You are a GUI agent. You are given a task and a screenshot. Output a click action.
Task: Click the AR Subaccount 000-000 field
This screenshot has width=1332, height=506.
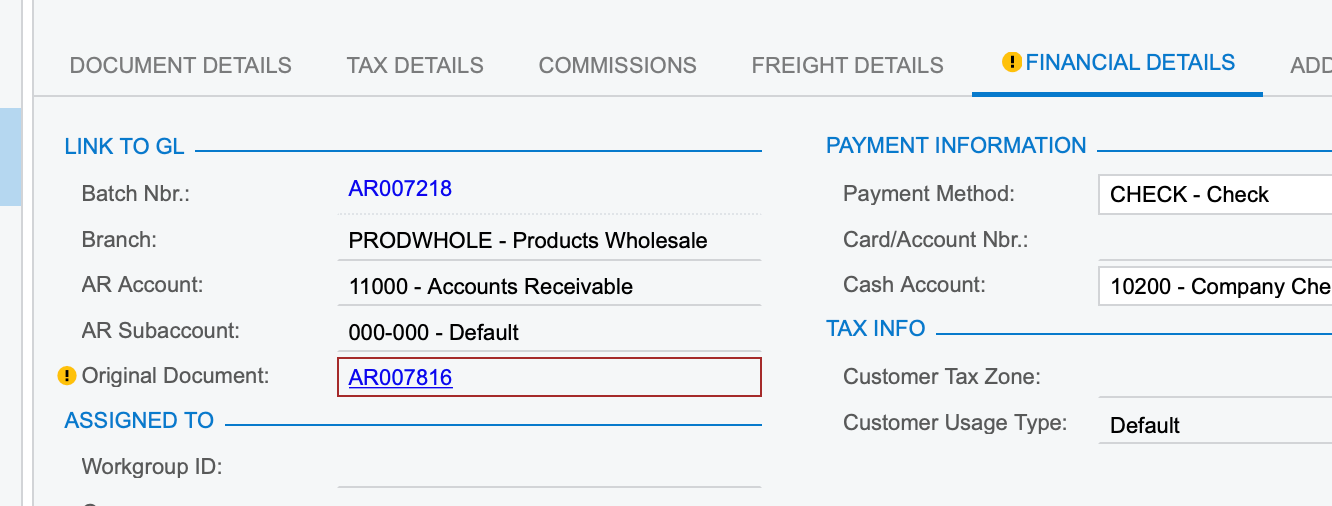pyautogui.click(x=550, y=331)
